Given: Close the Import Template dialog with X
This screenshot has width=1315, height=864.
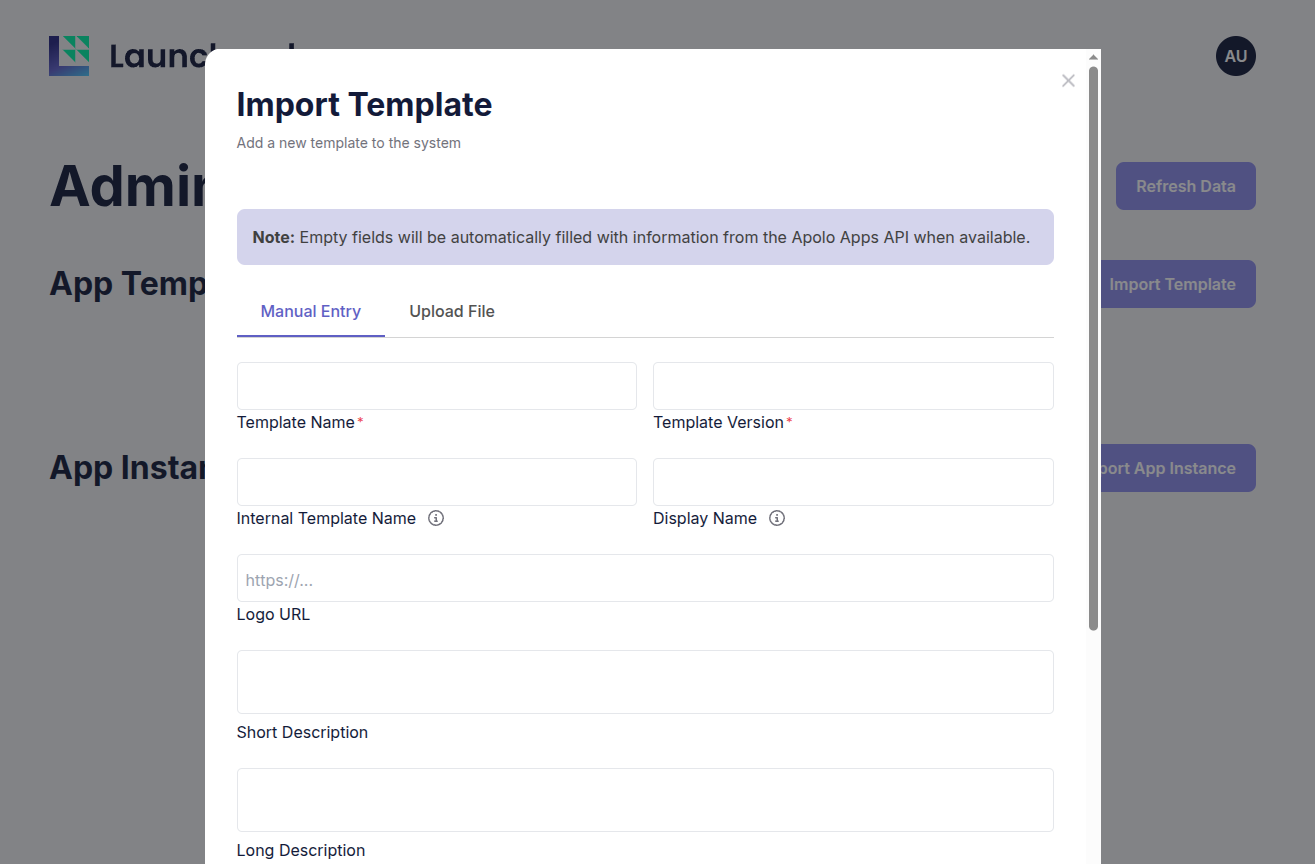Looking at the screenshot, I should coord(1068,81).
